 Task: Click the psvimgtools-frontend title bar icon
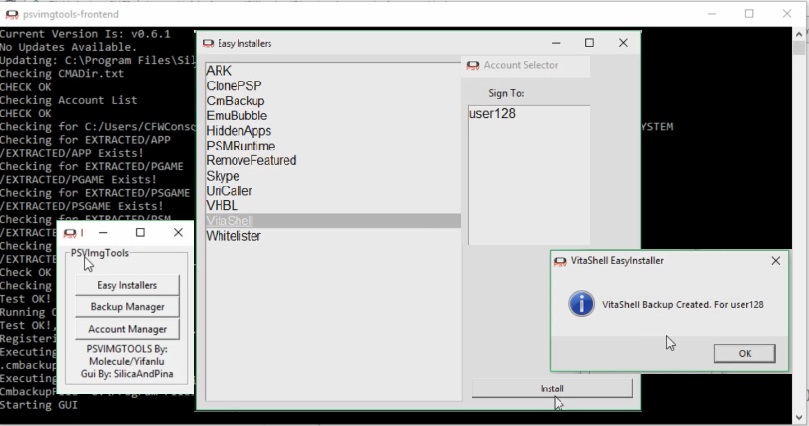[12, 14]
